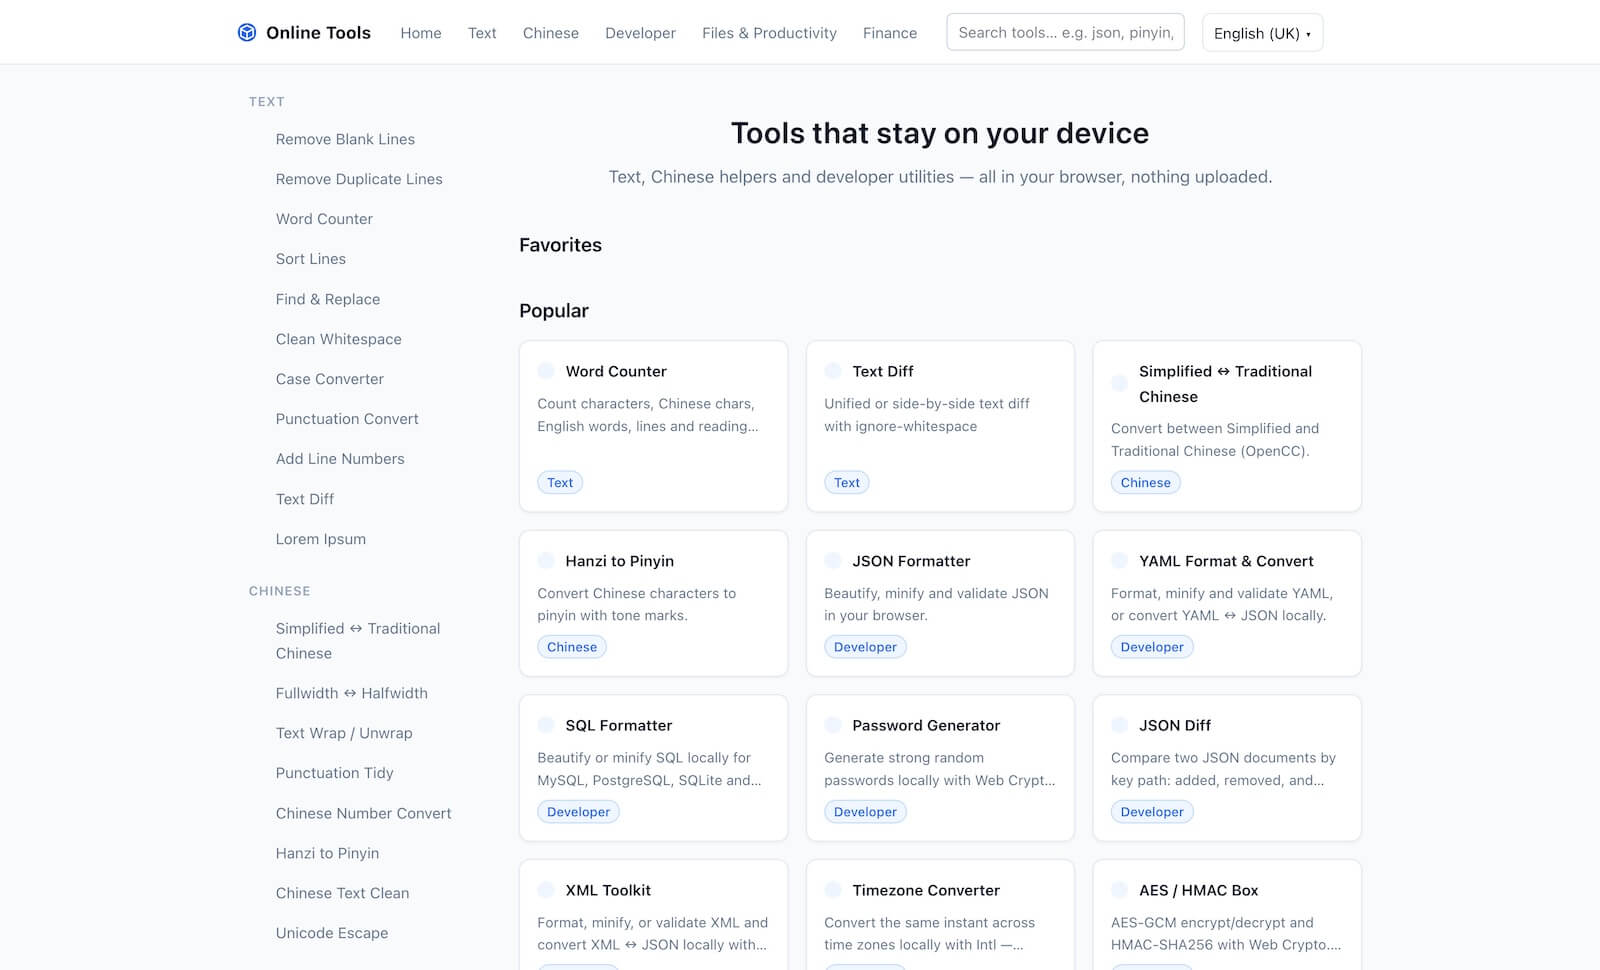The width and height of the screenshot is (1600, 970).
Task: Click the round icon on the YAML Format & Convert card
Action: coord(1120,561)
